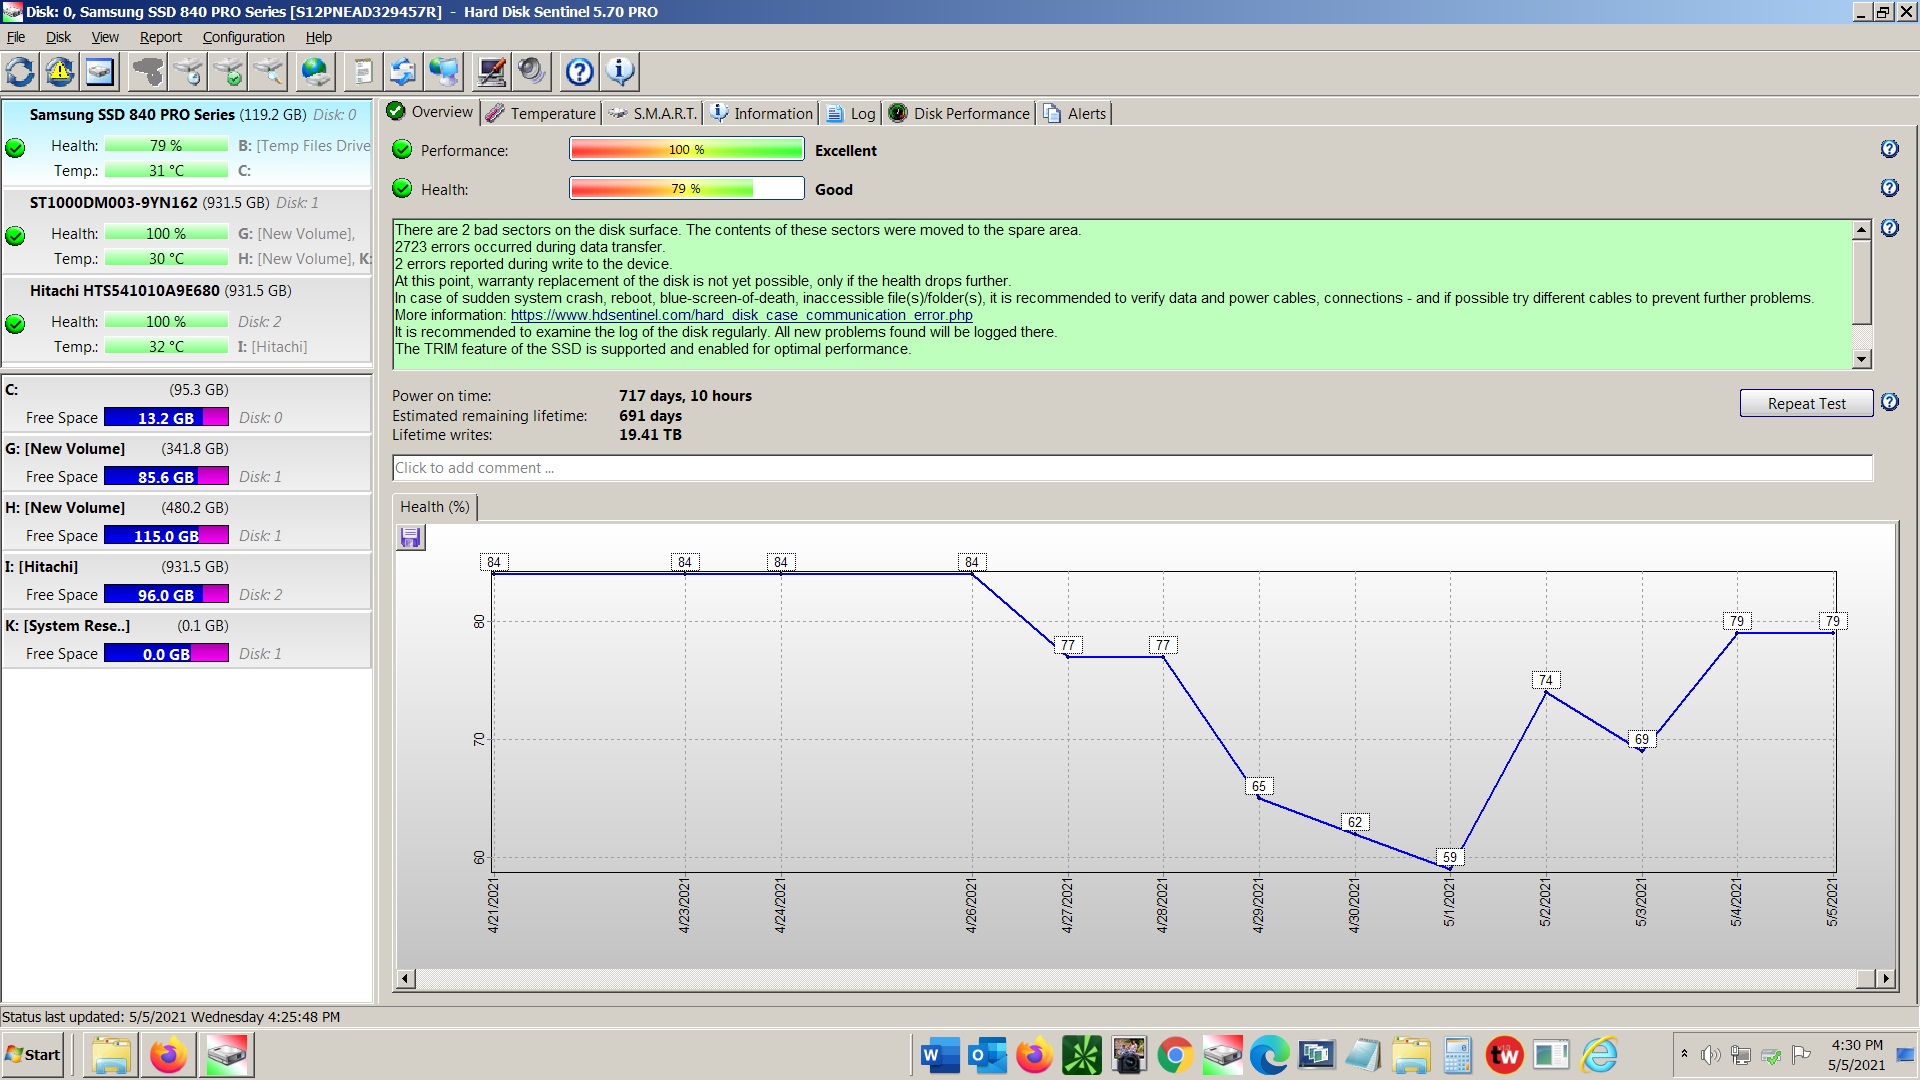Image resolution: width=1920 pixels, height=1080 pixels.
Task: Click the speaker toolbar icon
Action: point(531,72)
